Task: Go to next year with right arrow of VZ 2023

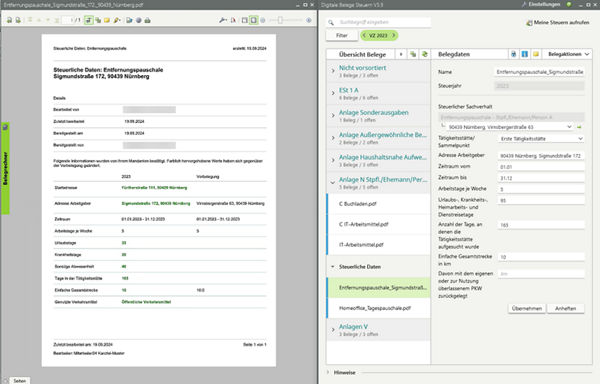Action: [393, 36]
